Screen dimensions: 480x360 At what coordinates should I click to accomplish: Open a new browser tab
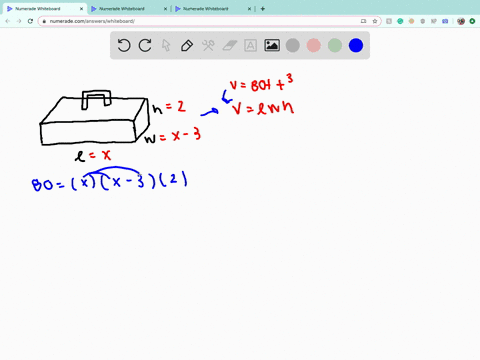click(263, 9)
